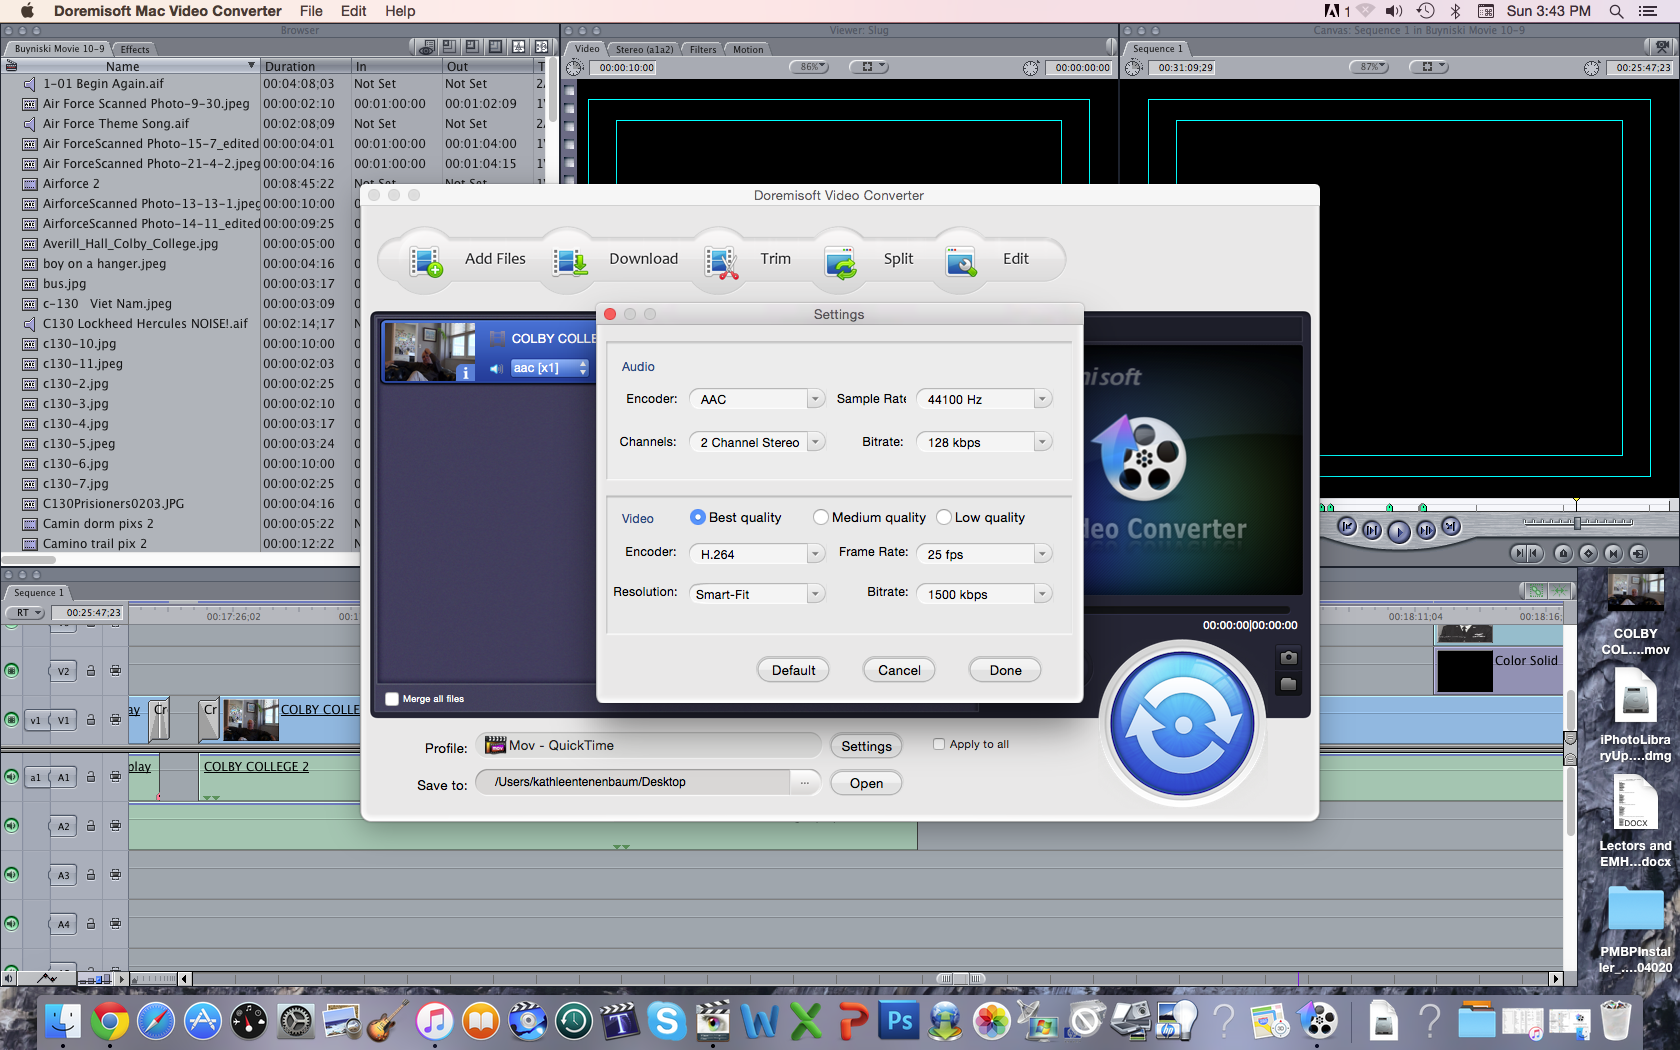This screenshot has width=1680, height=1050.
Task: Select the Medium quality radio button
Action: coord(821,517)
